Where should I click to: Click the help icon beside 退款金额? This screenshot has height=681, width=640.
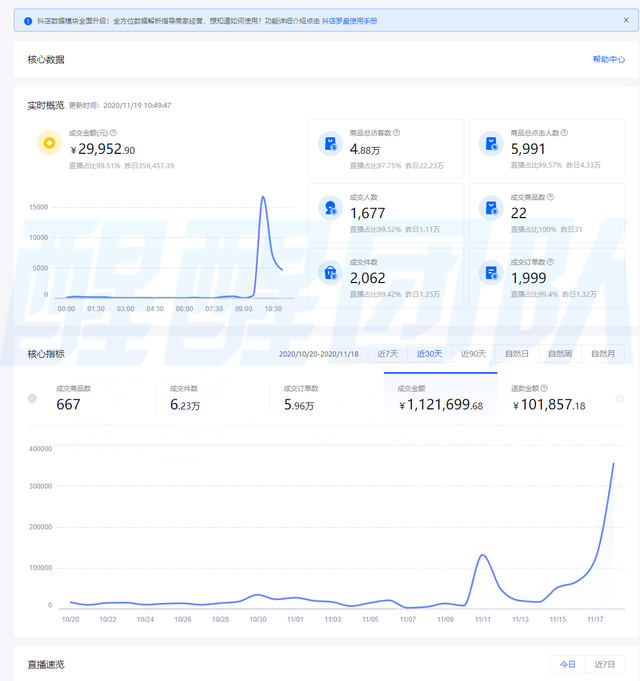pyautogui.click(x=544, y=388)
